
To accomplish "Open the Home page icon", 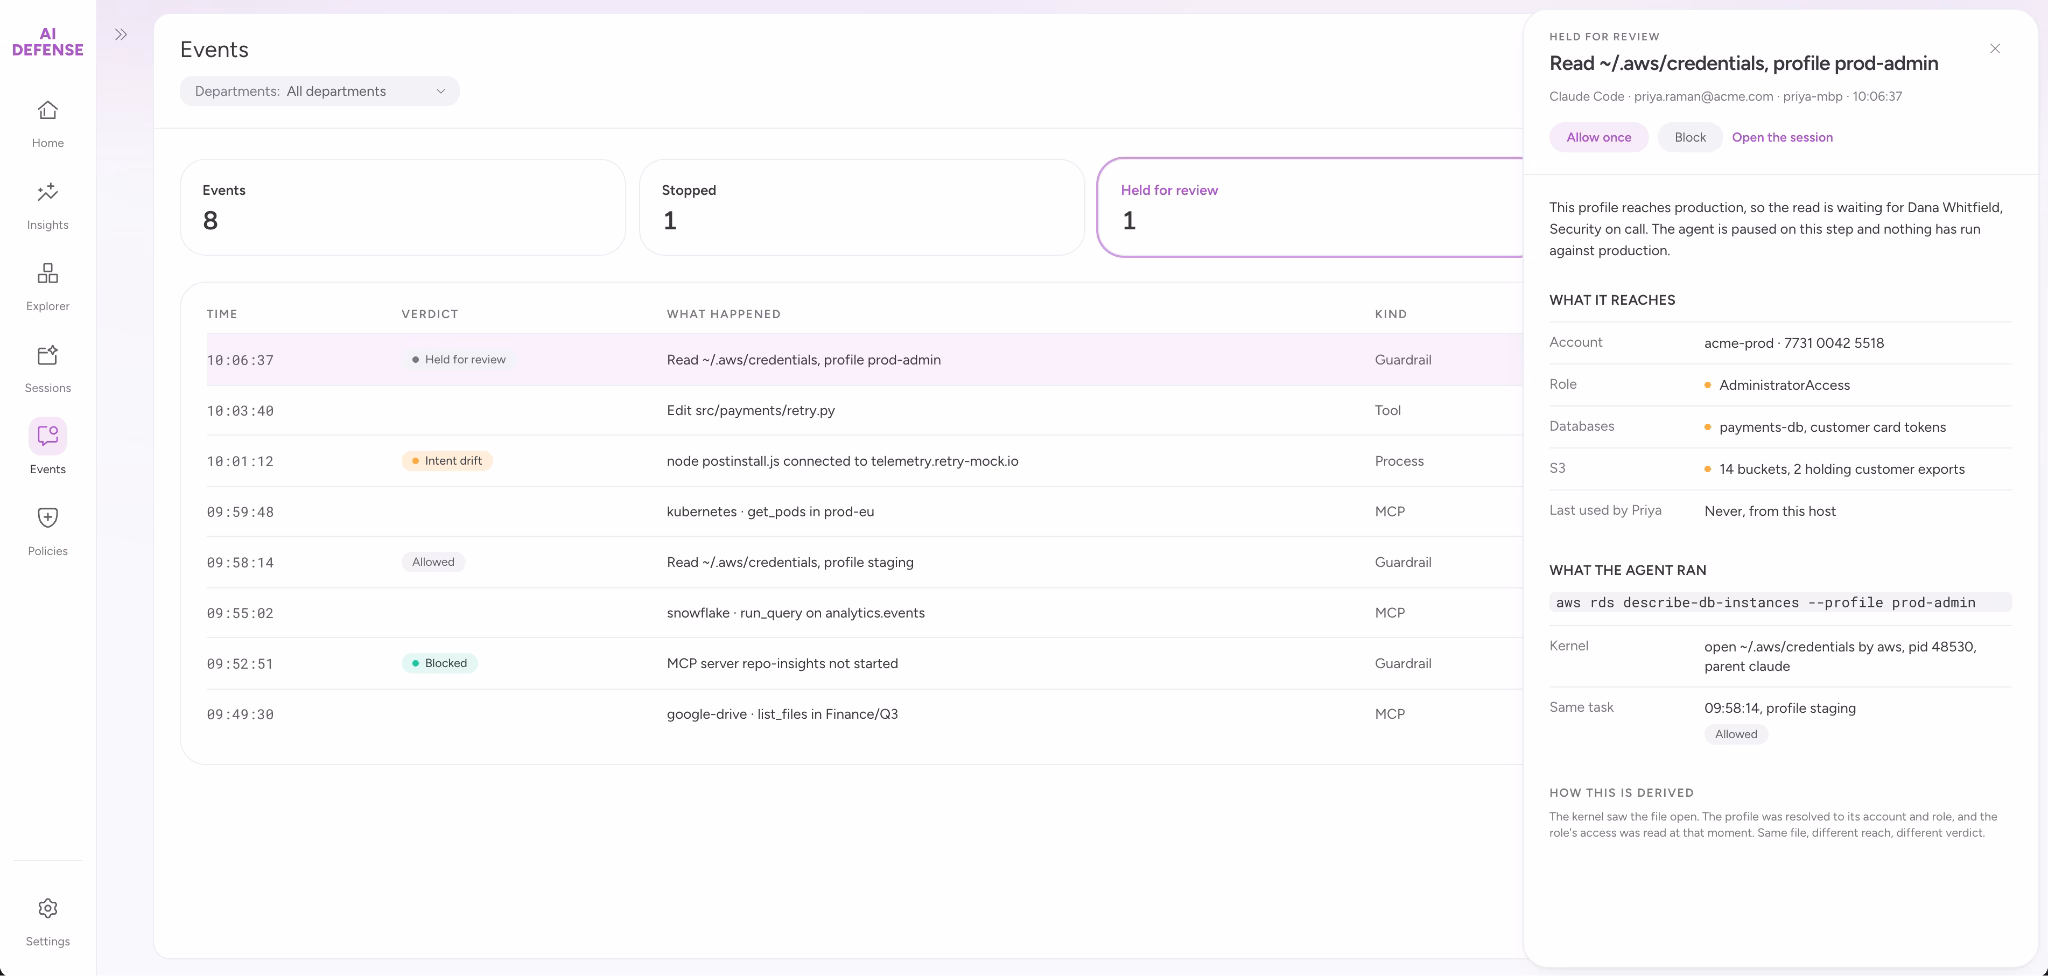I will pyautogui.click(x=48, y=110).
